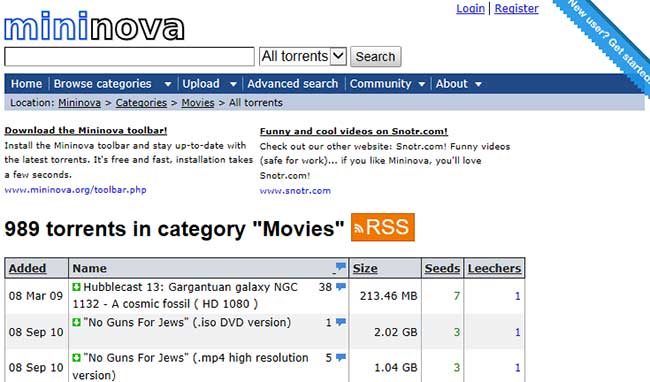Screen dimensions: 650x382
Task: Open Download the Mininova toolbar heading link
Action: 86,131
